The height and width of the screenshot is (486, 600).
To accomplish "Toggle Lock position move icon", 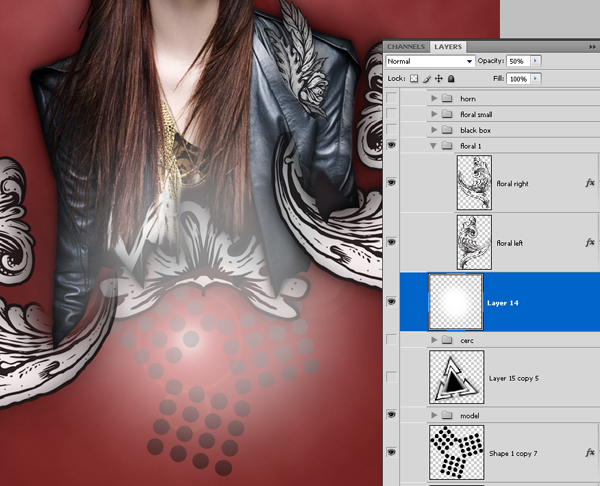I will pyautogui.click(x=439, y=78).
